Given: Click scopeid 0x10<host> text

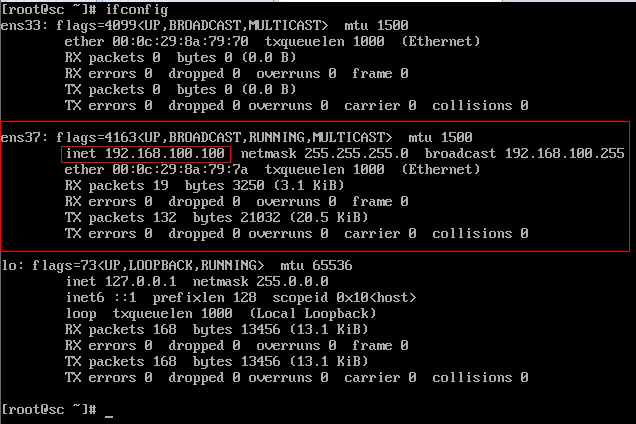Looking at the screenshot, I should [x=344, y=297].
